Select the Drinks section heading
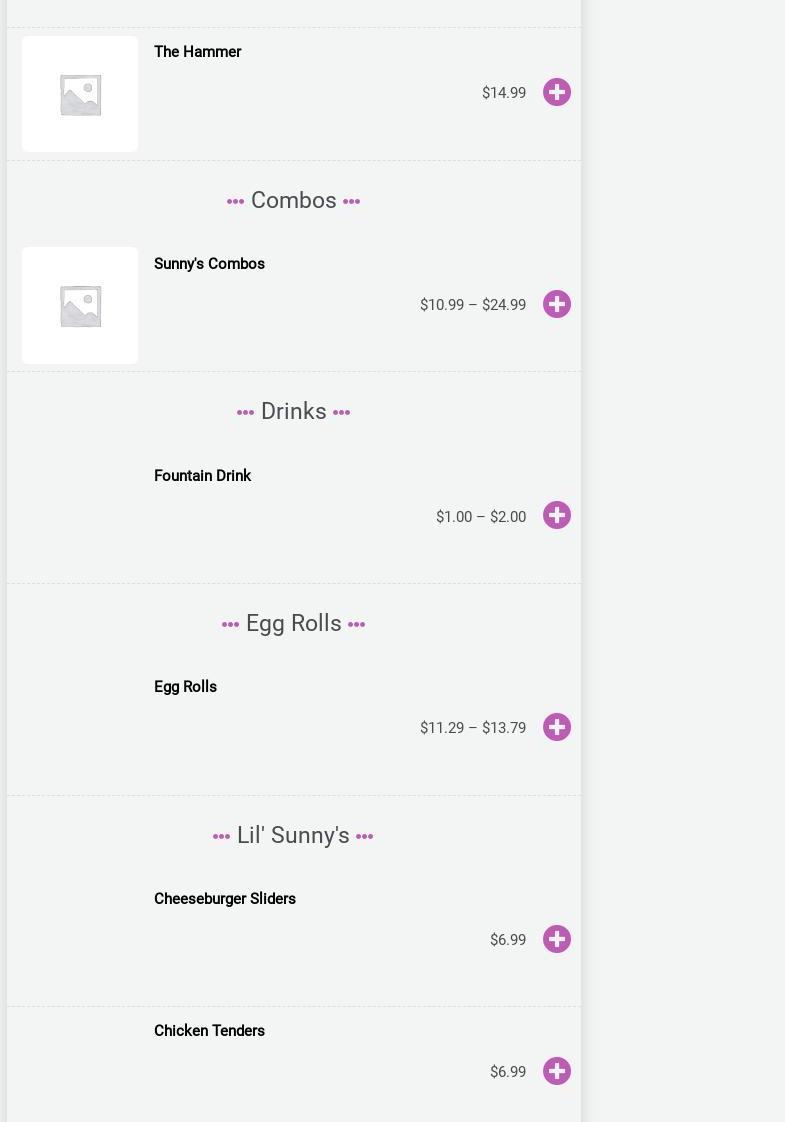This screenshot has height=1122, width=785. [293, 411]
